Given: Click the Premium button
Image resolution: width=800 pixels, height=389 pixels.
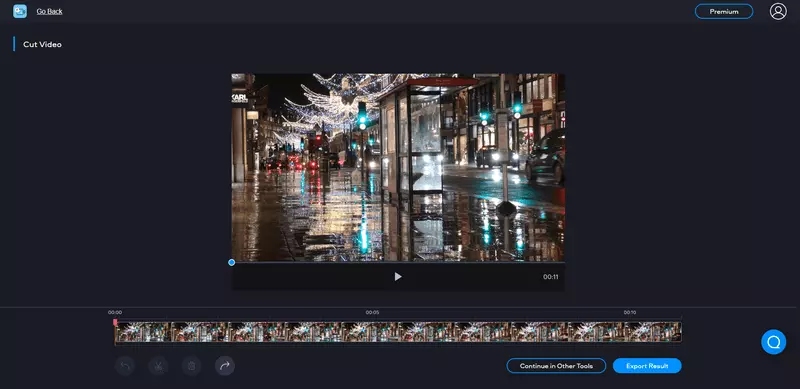Looking at the screenshot, I should pos(724,11).
